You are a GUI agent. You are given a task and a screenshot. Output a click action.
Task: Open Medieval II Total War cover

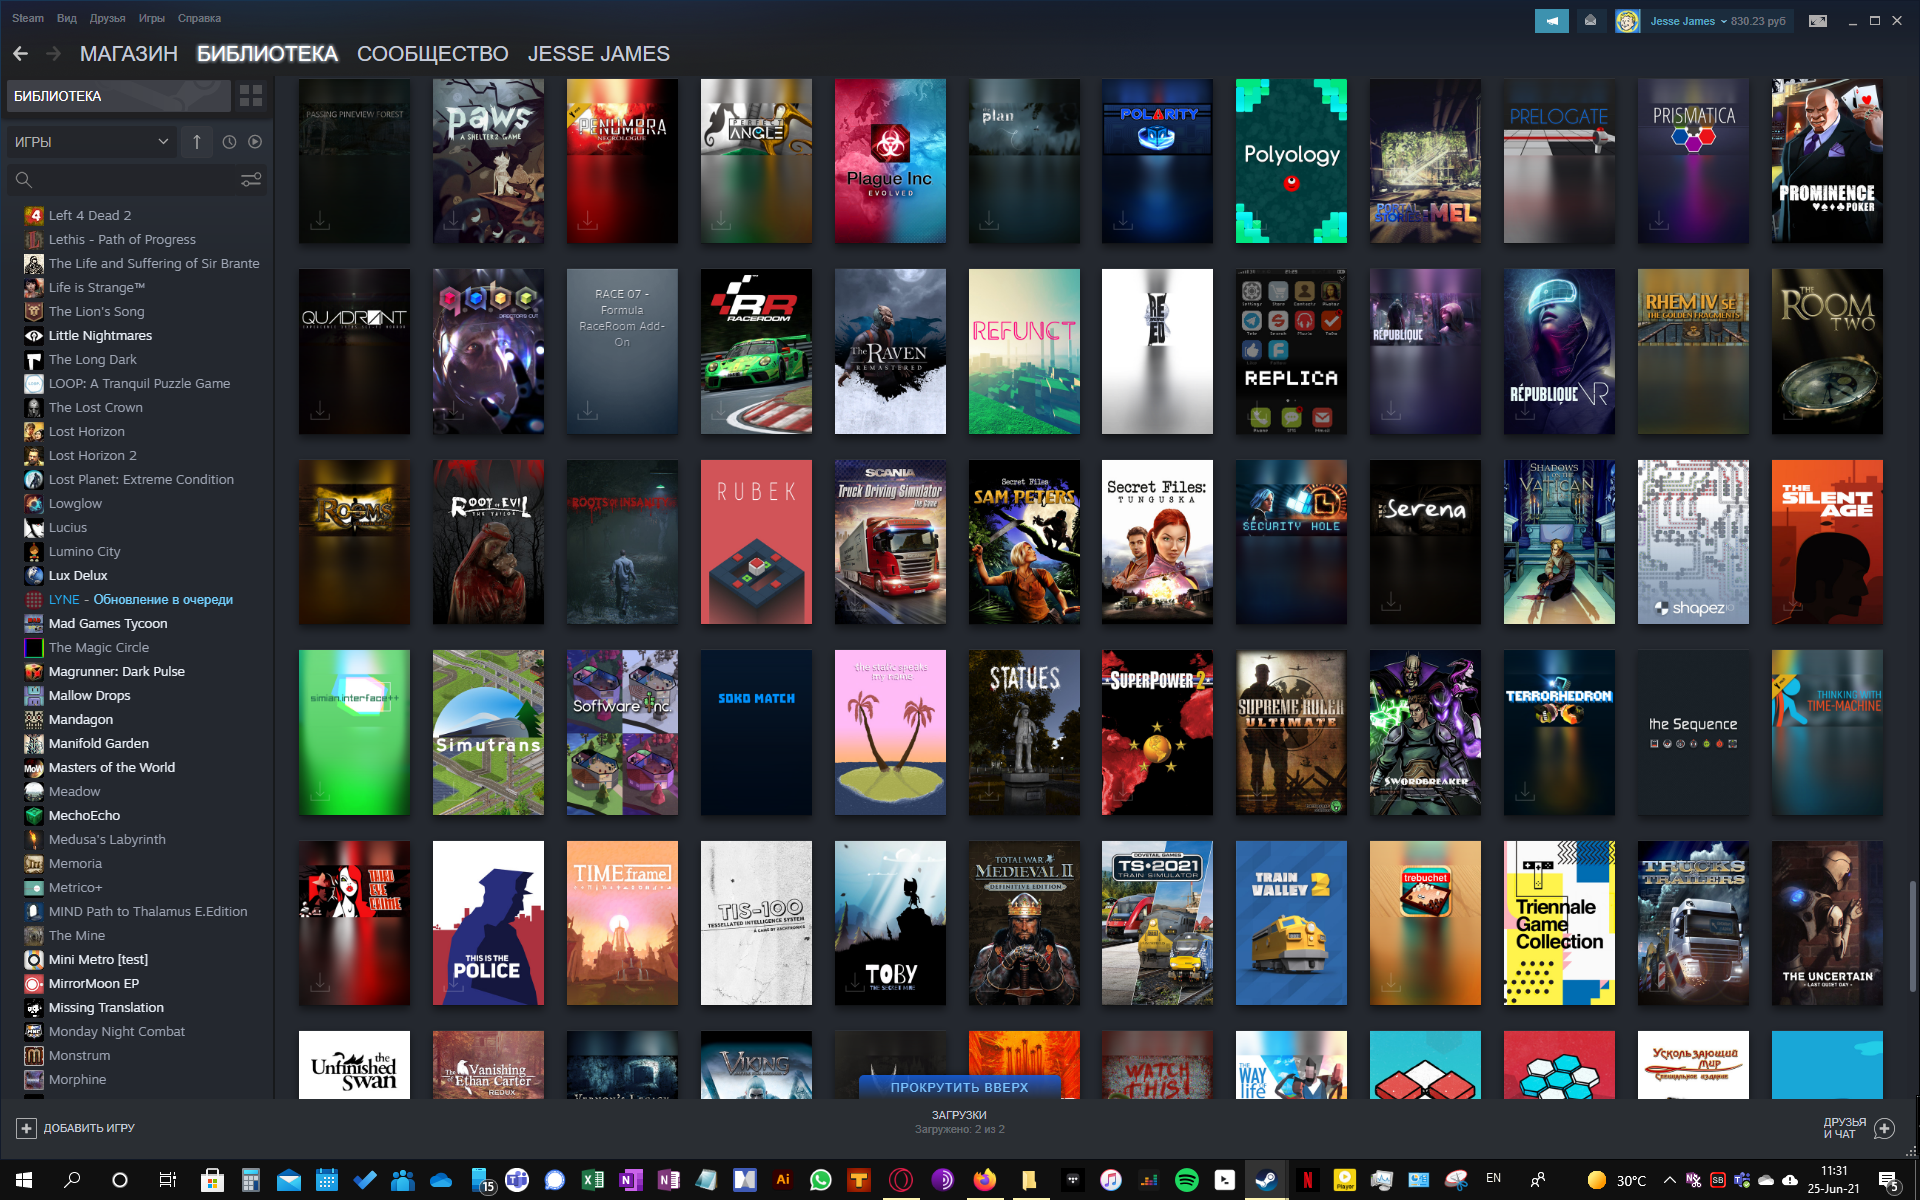1024,923
